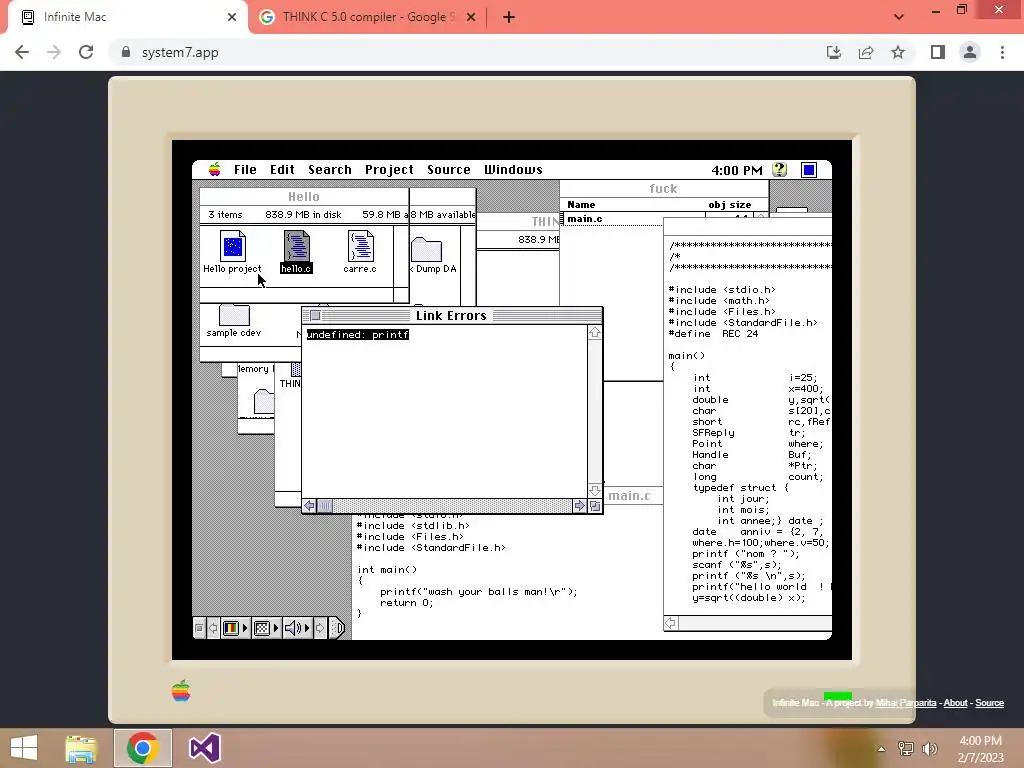
Task: Open the Infinite Mac Source link
Action: point(989,703)
